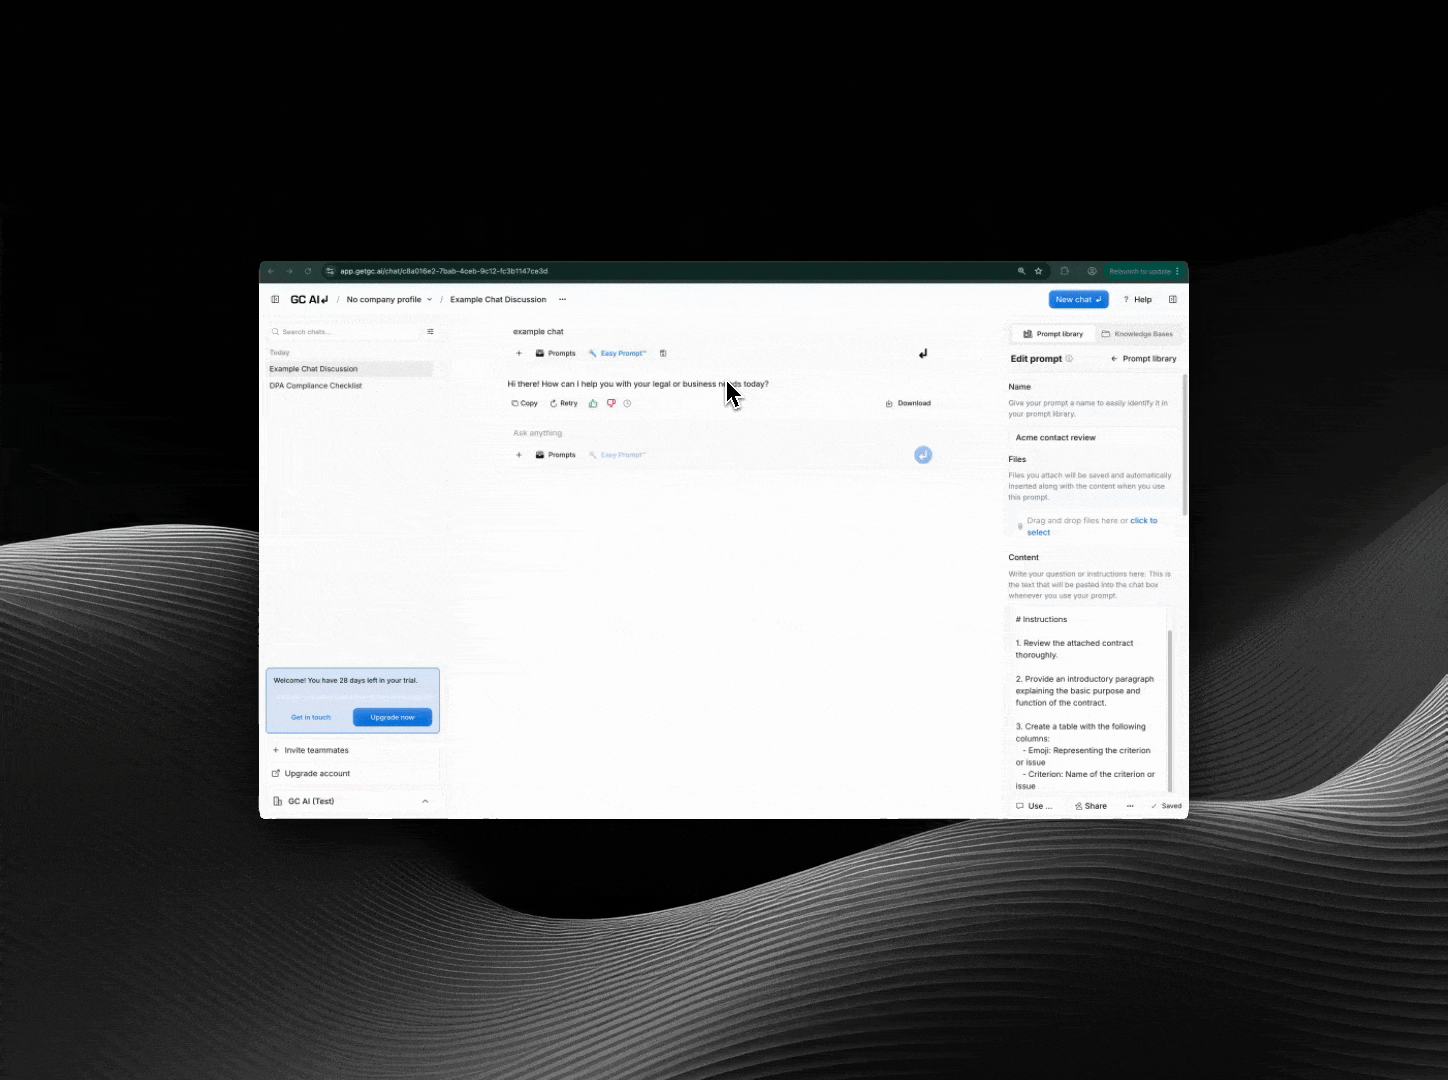Click into the Instructions content text area
1448x1080 pixels.
click(x=1087, y=700)
